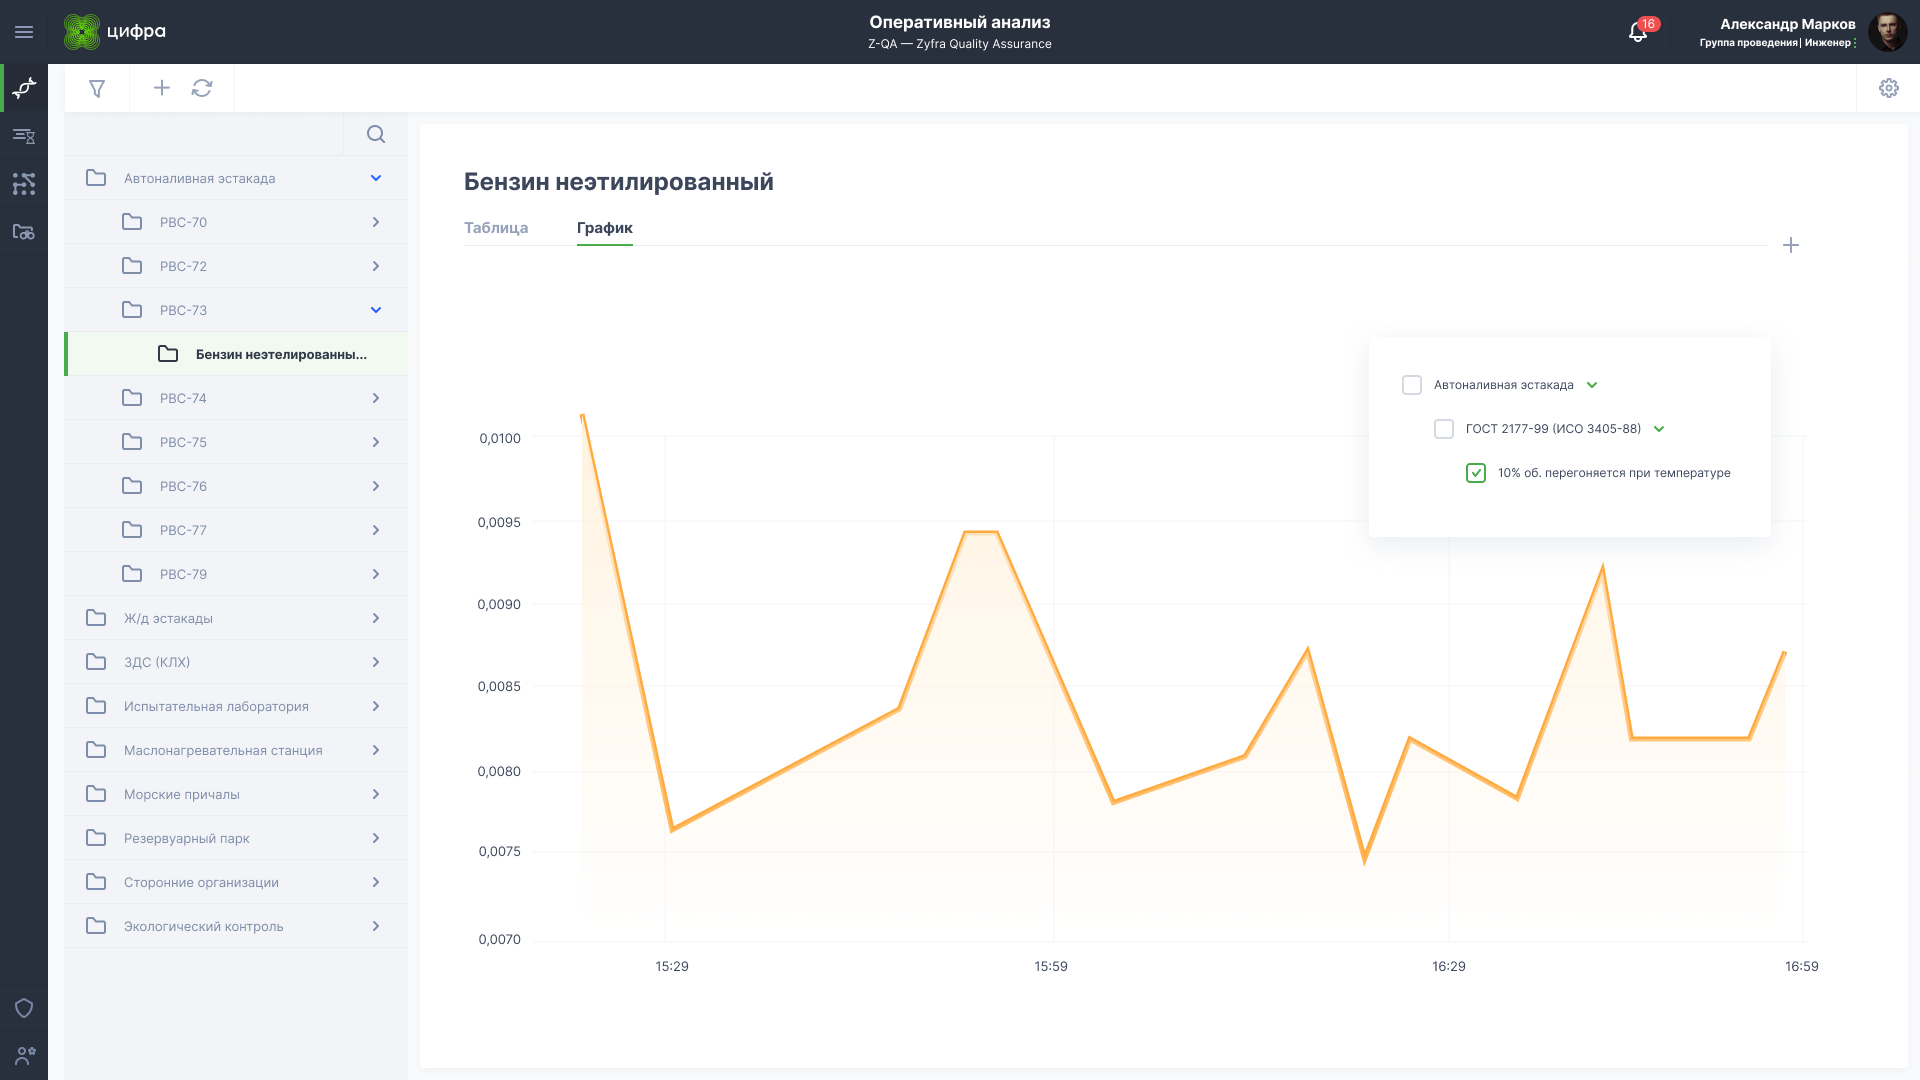Click the user avatar photo
This screenshot has width=1920, height=1080.
[x=1887, y=32]
